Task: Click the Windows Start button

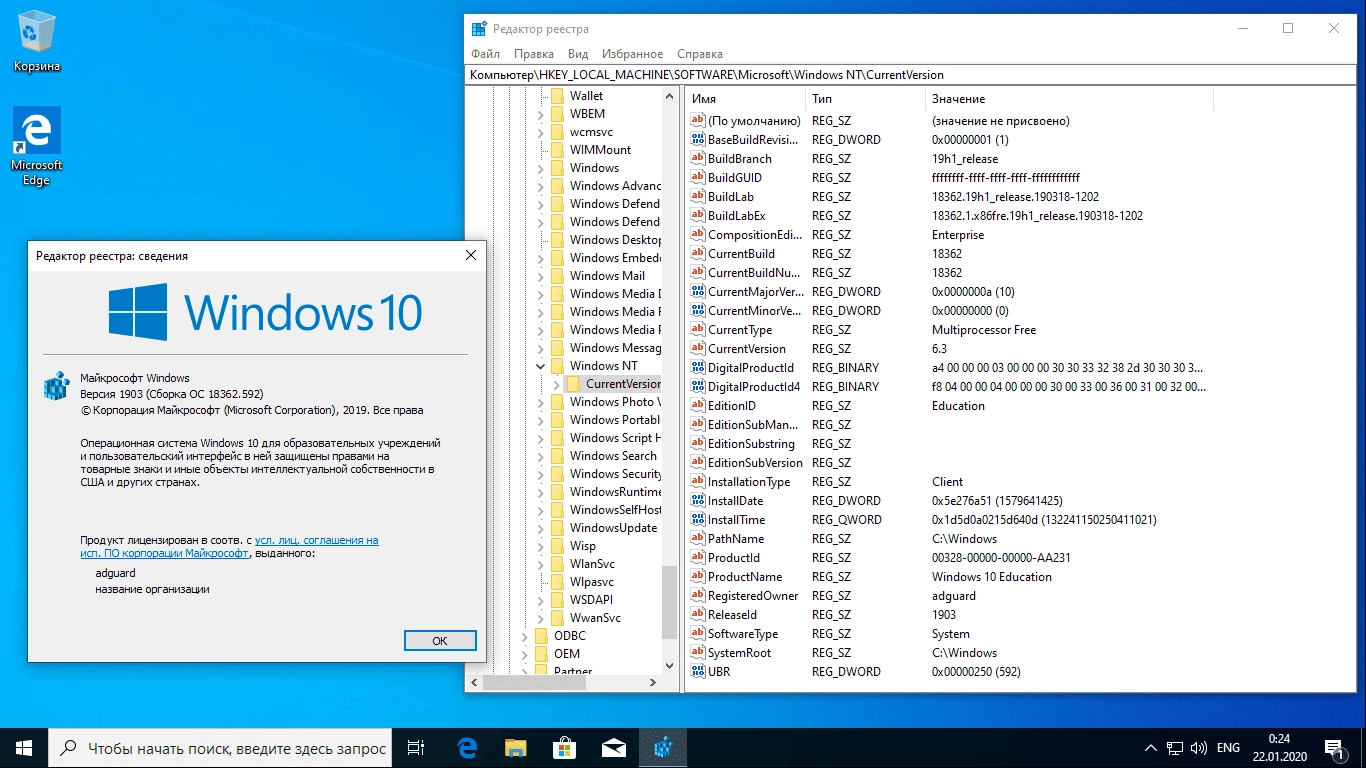Action: click(24, 747)
